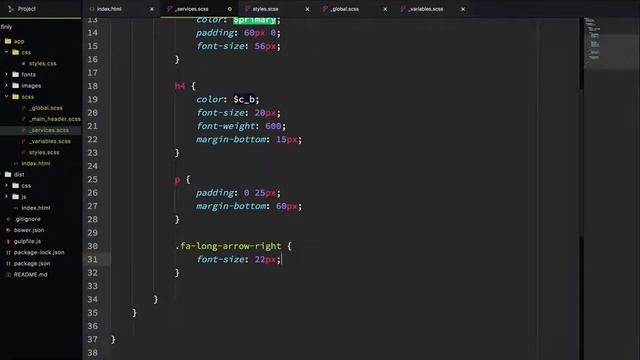
Task: Click the bower.json file icon
Action: coord(8,230)
